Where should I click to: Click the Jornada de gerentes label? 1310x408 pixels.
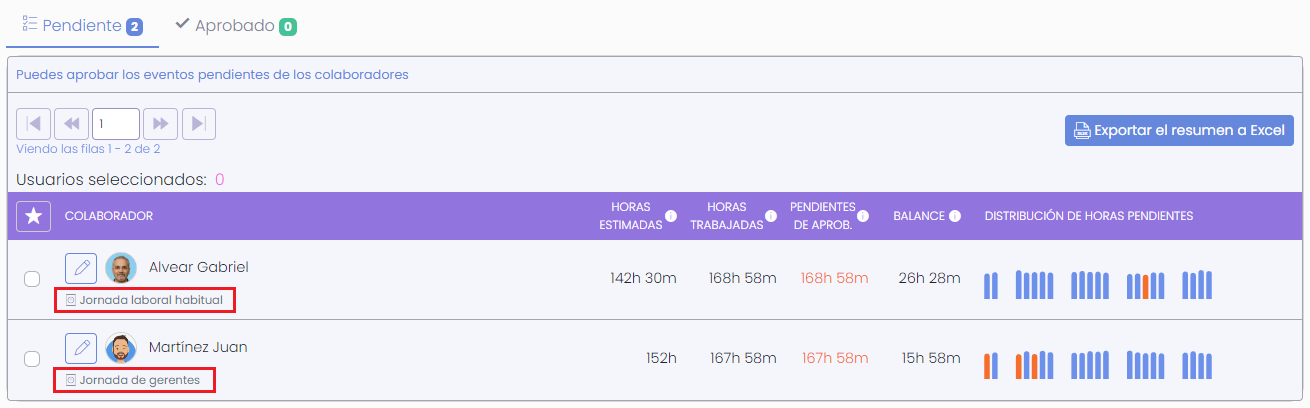[x=139, y=380]
